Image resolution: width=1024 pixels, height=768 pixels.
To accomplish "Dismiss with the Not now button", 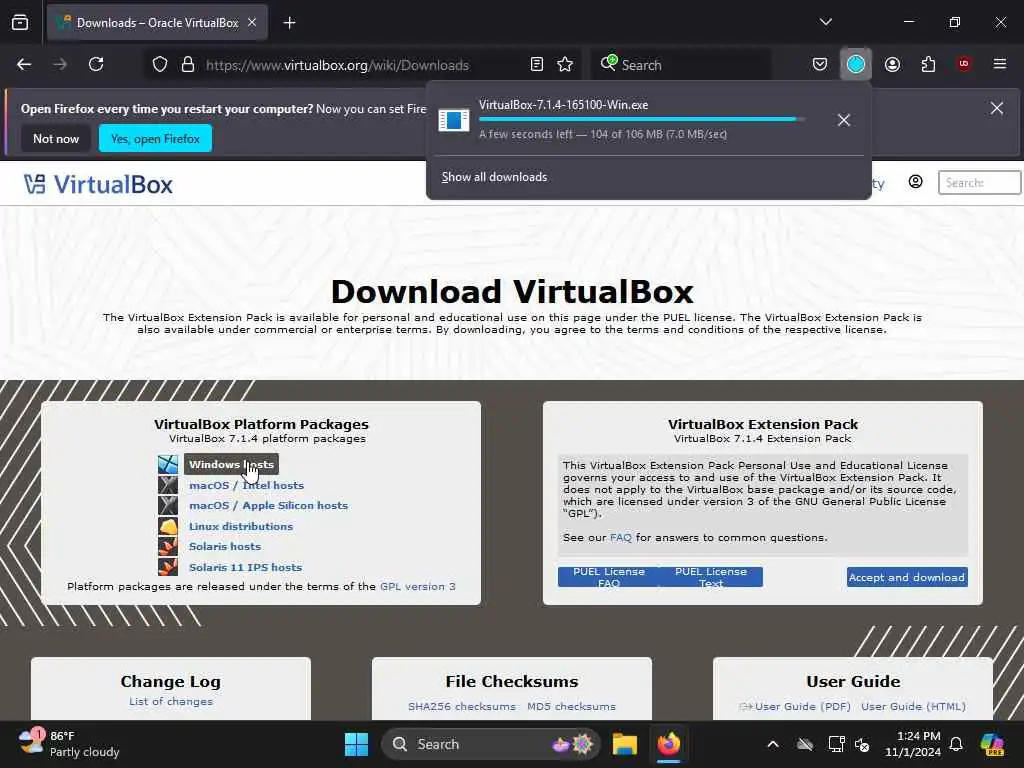I will click(56, 138).
